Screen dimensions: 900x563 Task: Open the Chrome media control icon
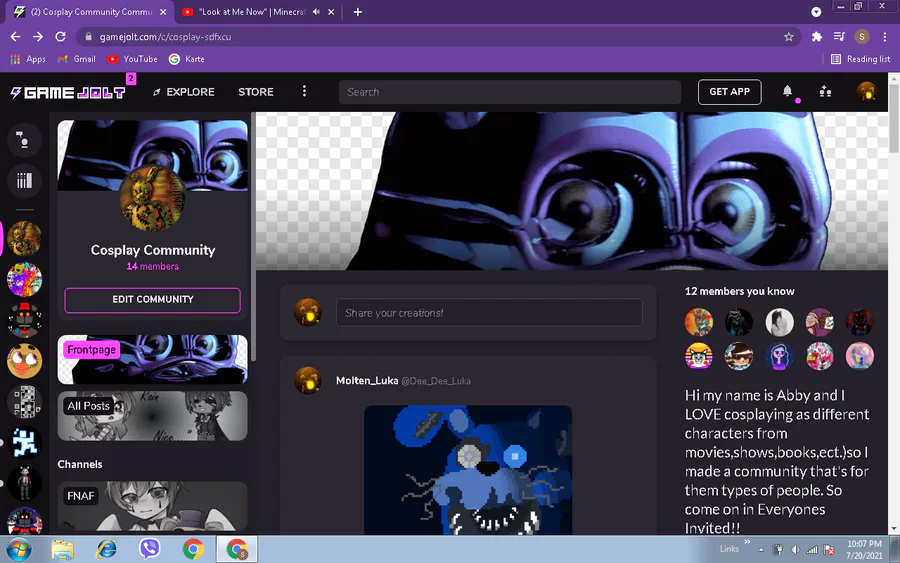pos(839,37)
